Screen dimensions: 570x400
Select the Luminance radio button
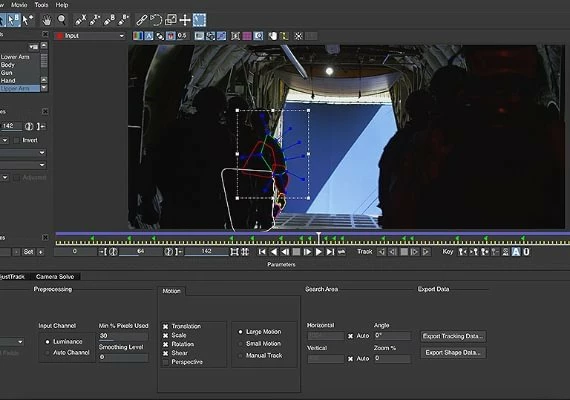(47, 342)
